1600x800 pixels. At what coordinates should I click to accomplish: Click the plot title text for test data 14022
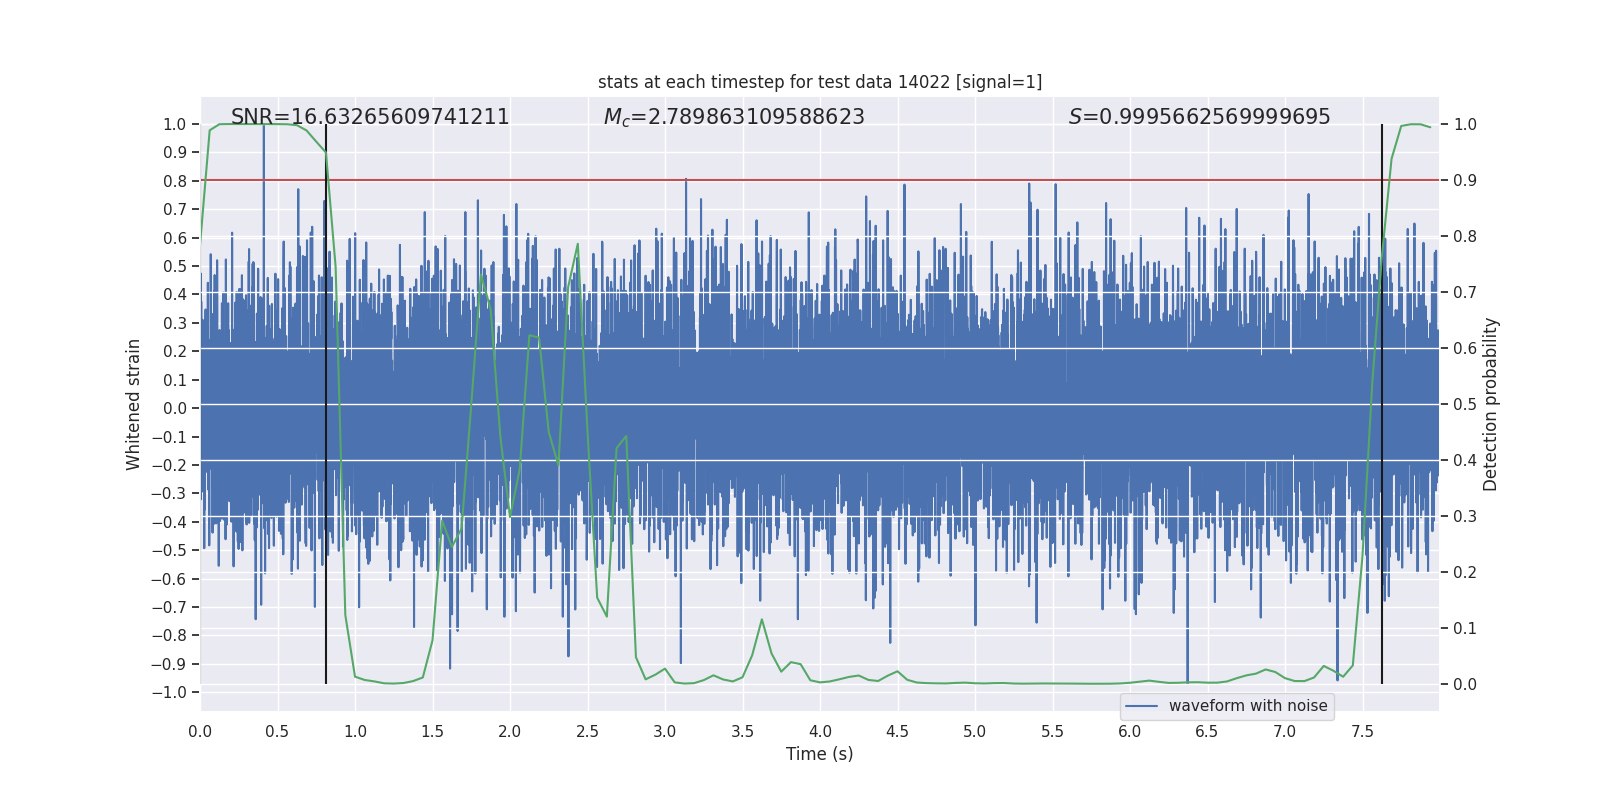point(820,82)
